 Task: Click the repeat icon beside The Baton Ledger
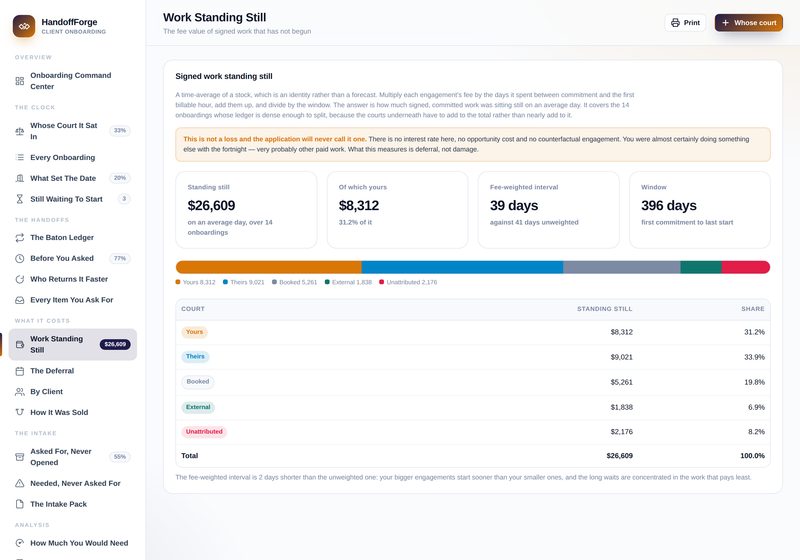19,238
